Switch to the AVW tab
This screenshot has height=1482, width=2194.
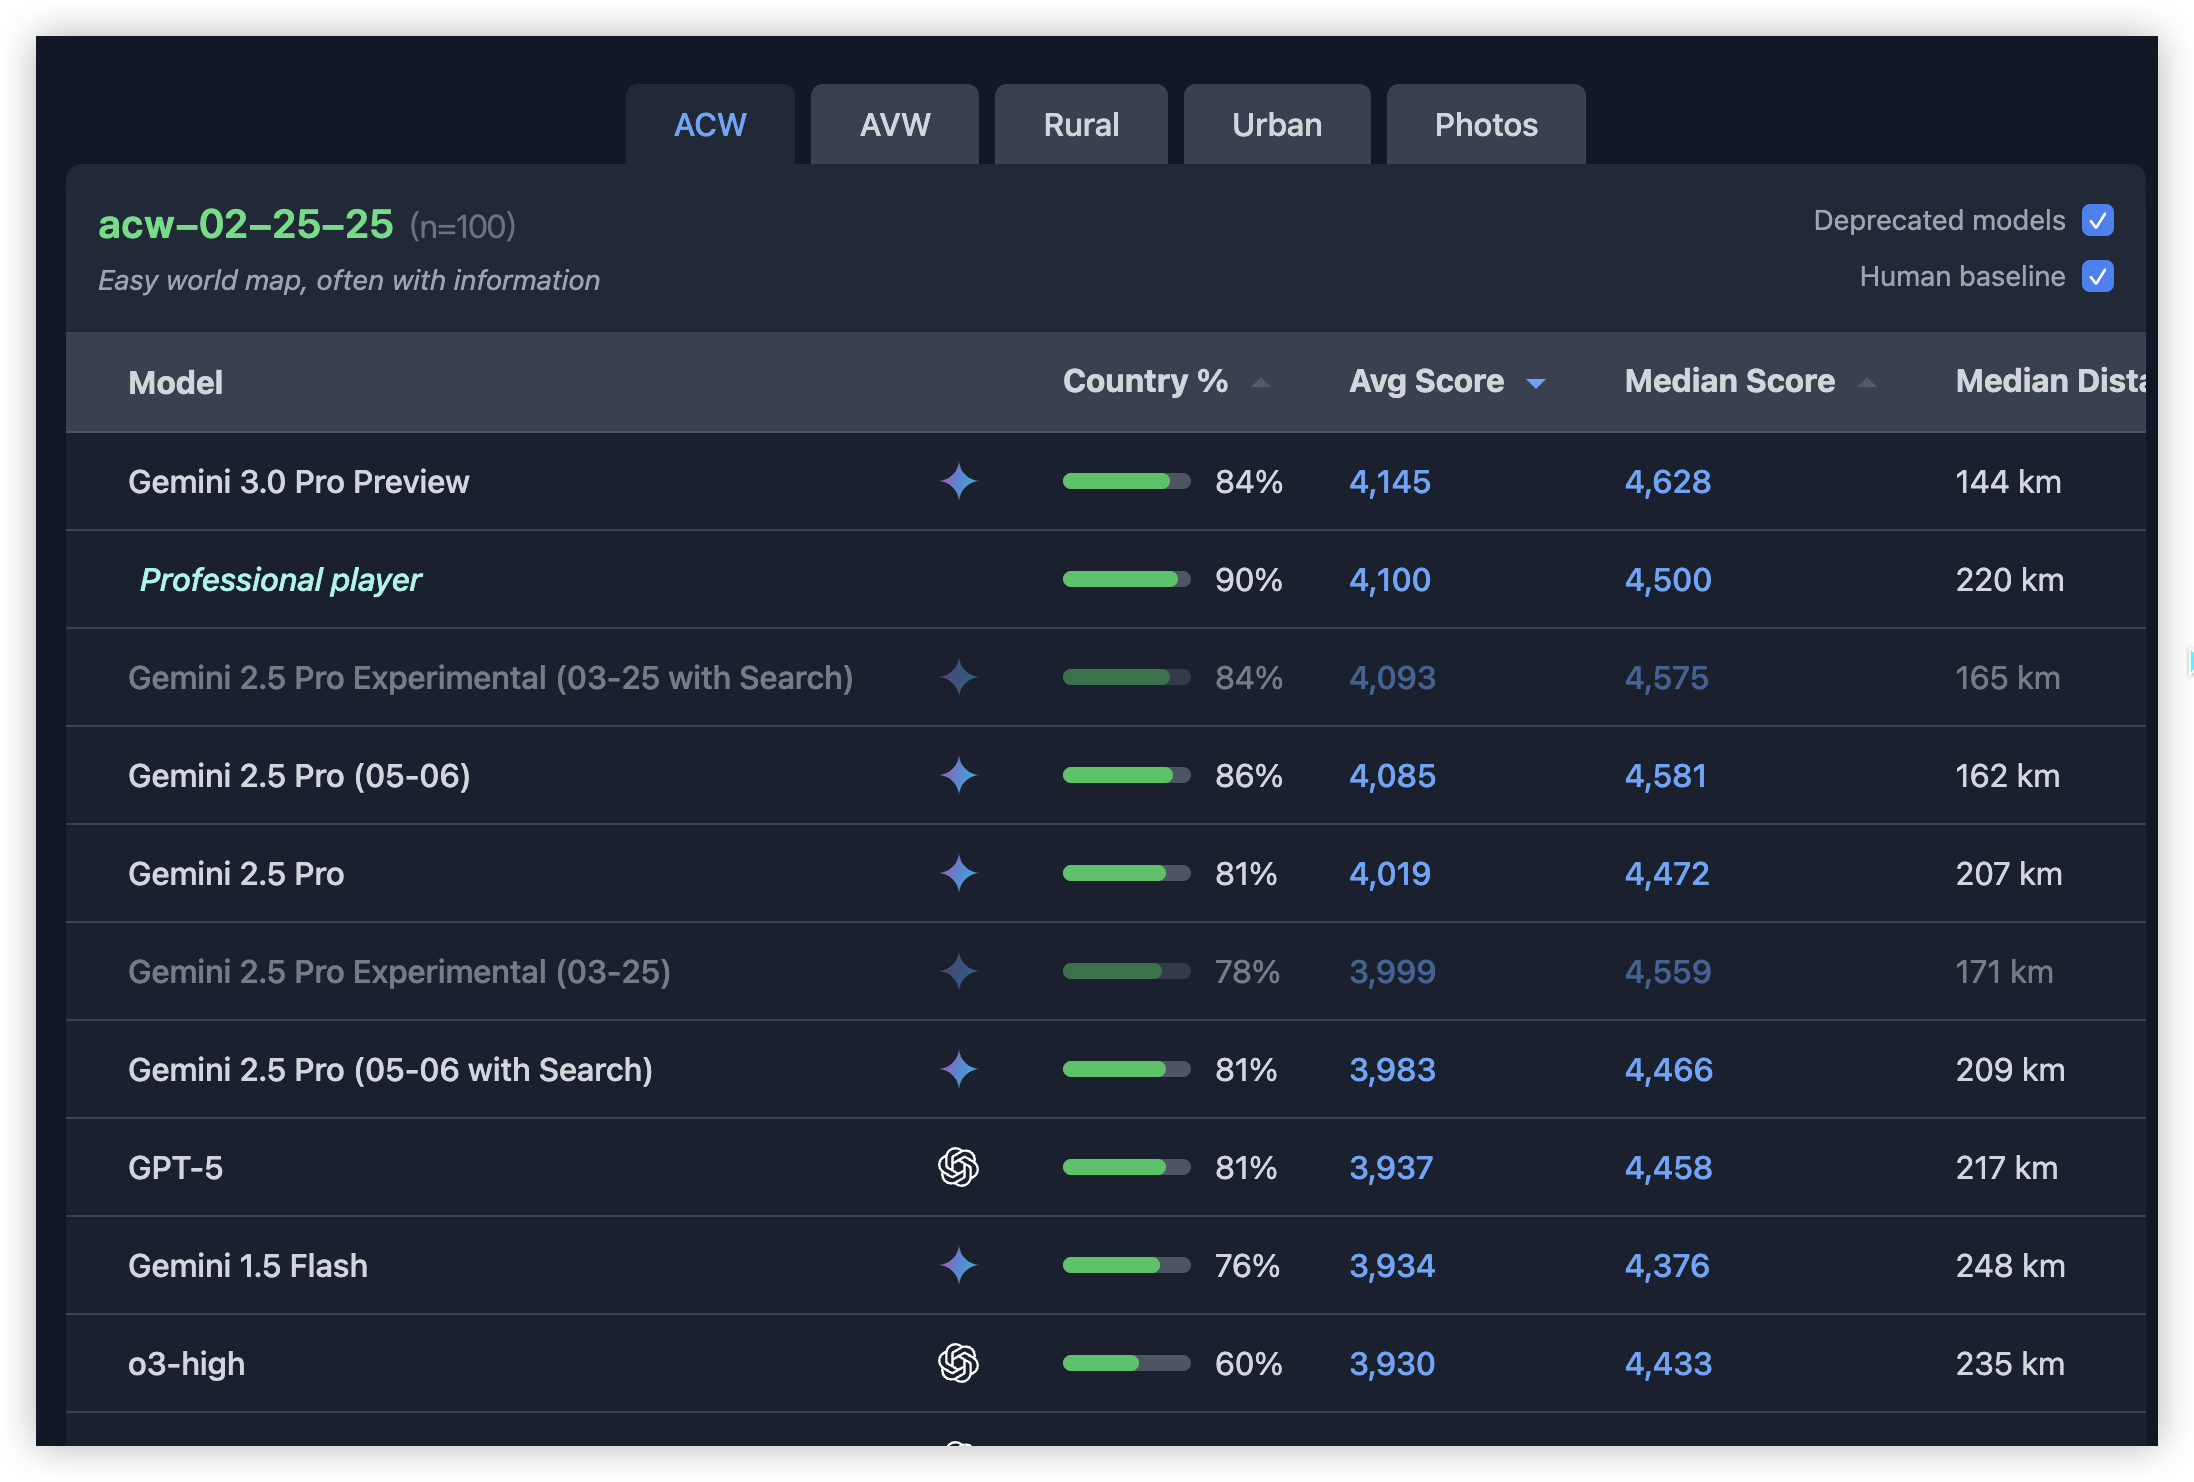894,124
